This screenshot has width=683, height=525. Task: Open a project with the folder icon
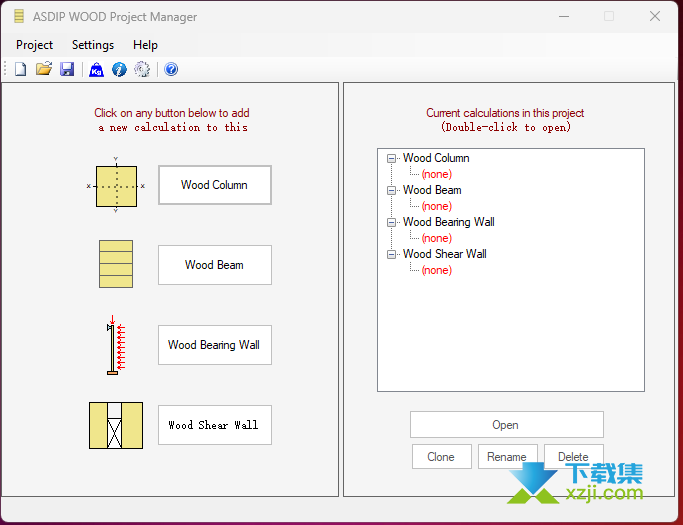pyautogui.click(x=44, y=69)
